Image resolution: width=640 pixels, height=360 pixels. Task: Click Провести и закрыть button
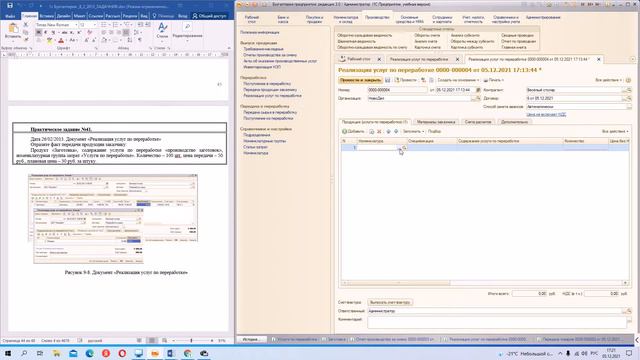coord(360,80)
